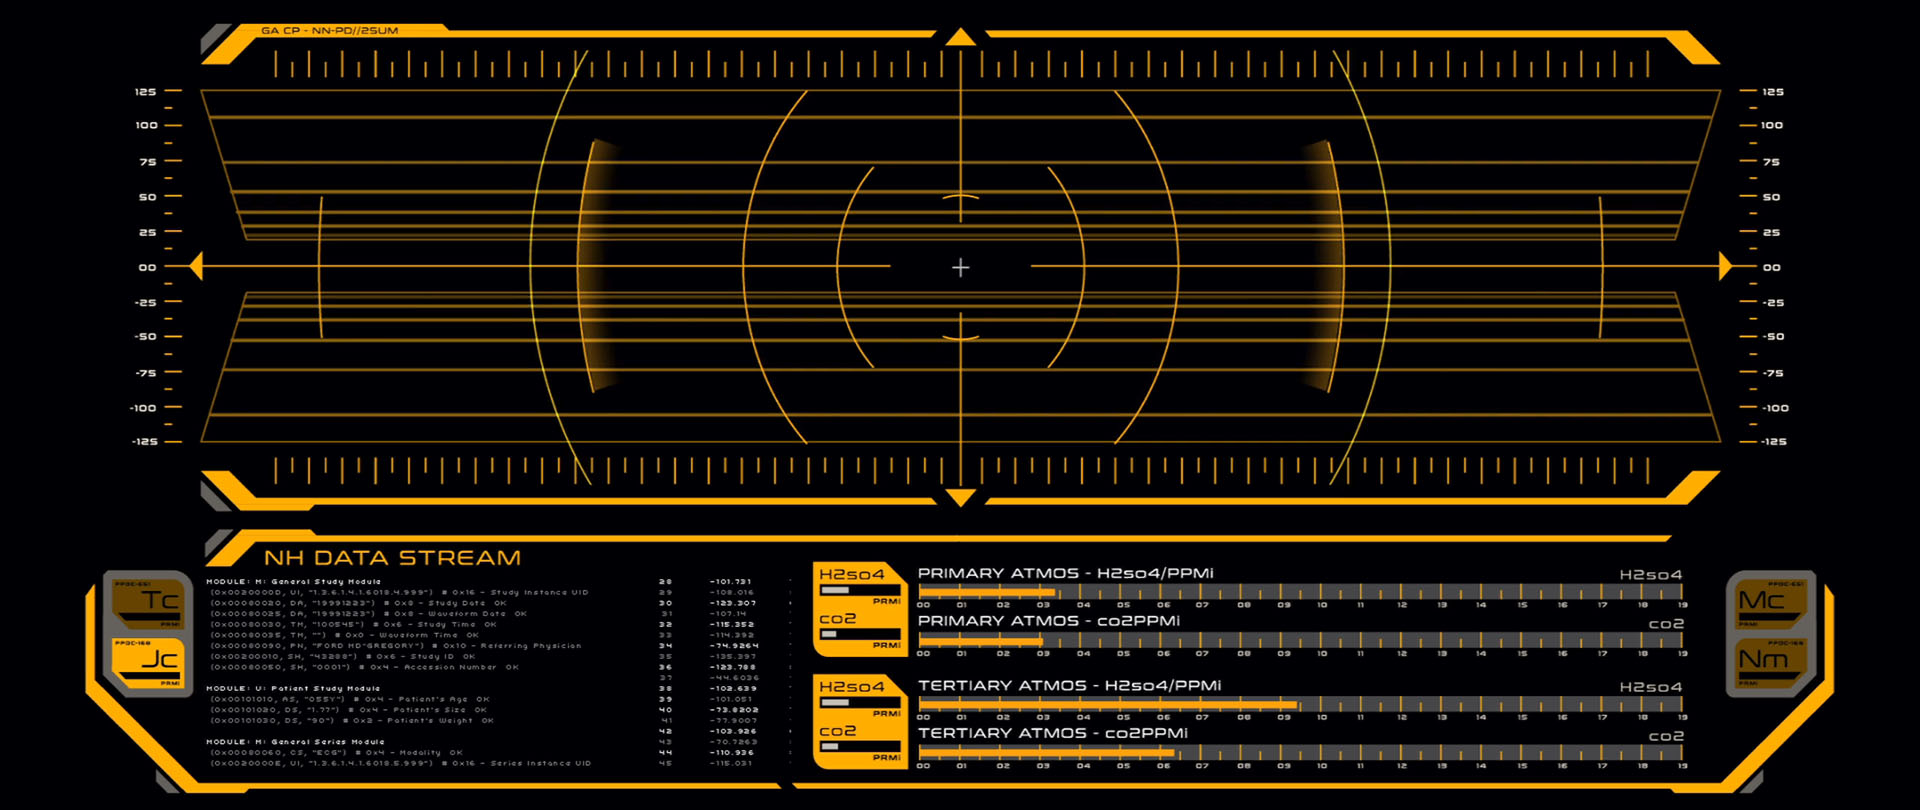The image size is (1920, 810).
Task: Click the right triangle marker at 00
Action: [1724, 266]
